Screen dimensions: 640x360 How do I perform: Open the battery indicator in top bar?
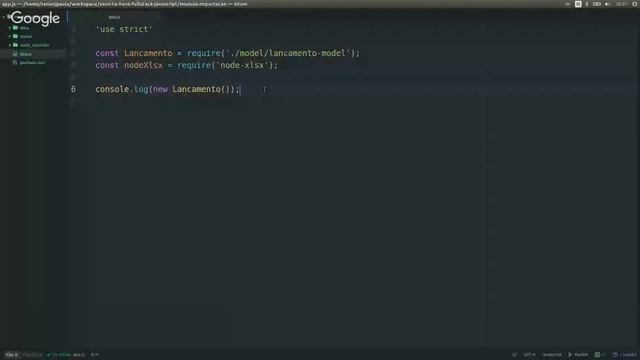(x=597, y=4)
